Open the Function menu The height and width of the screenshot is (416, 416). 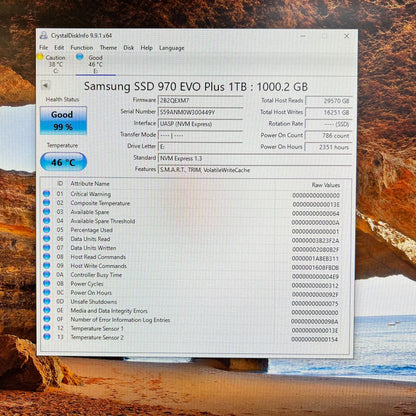82,48
